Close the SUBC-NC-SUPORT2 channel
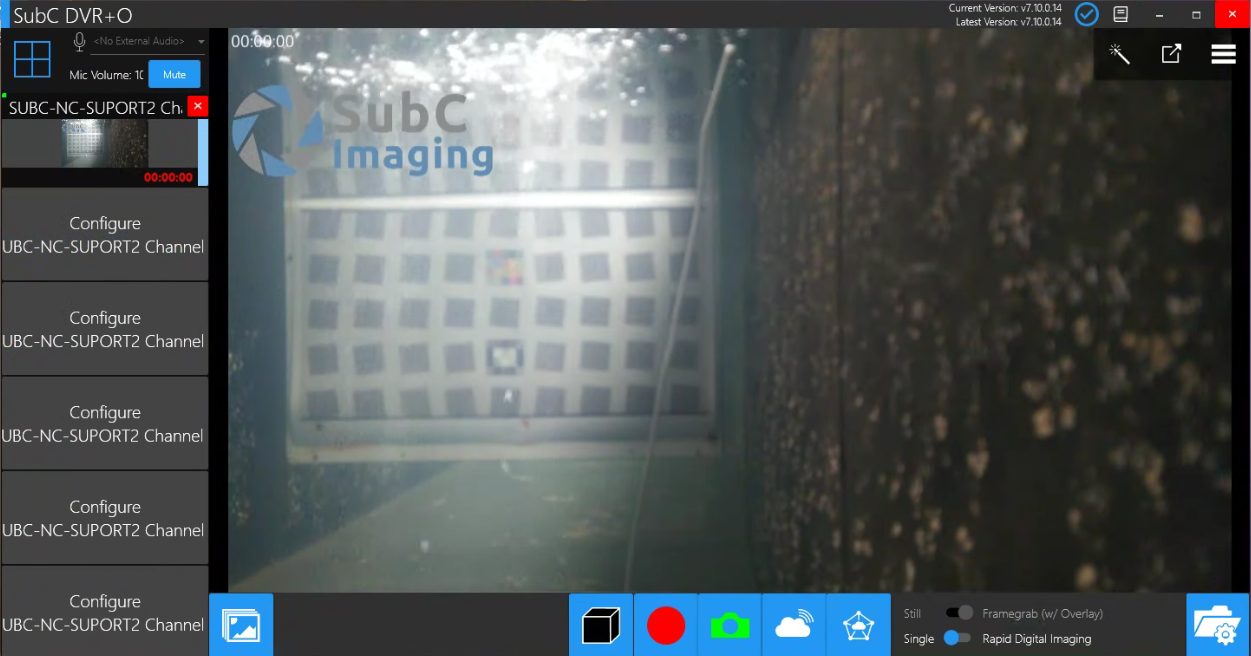 [198, 106]
